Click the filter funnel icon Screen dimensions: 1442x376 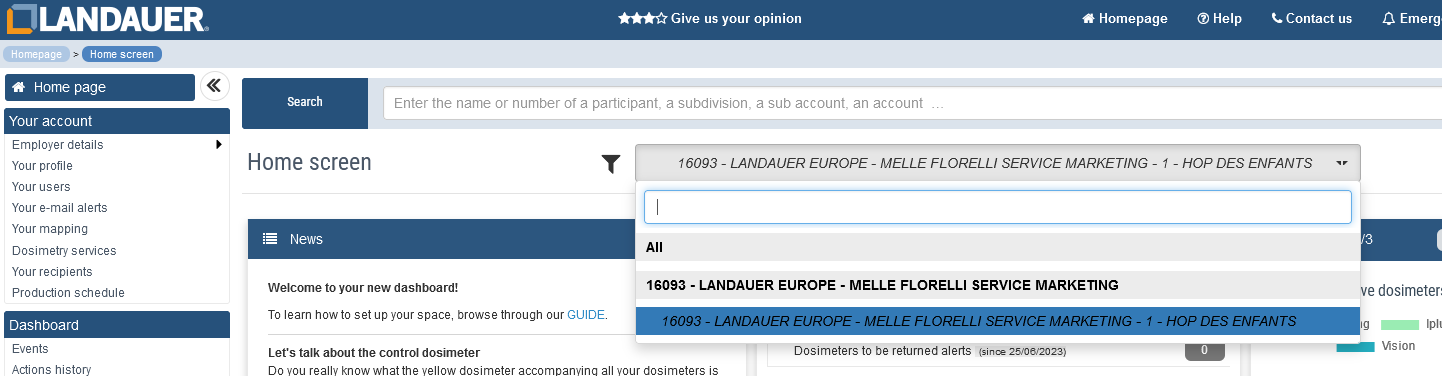(x=611, y=164)
